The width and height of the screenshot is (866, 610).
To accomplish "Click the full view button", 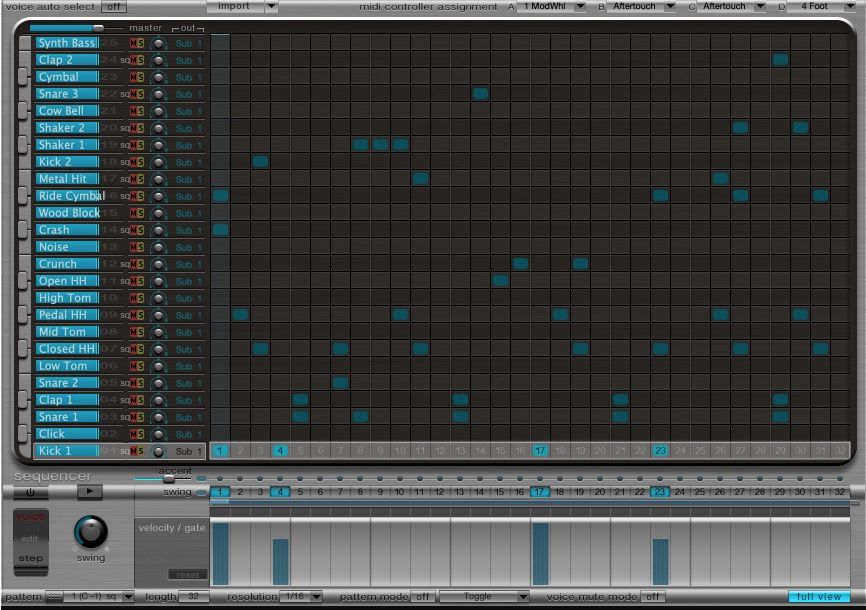I will (x=818, y=597).
